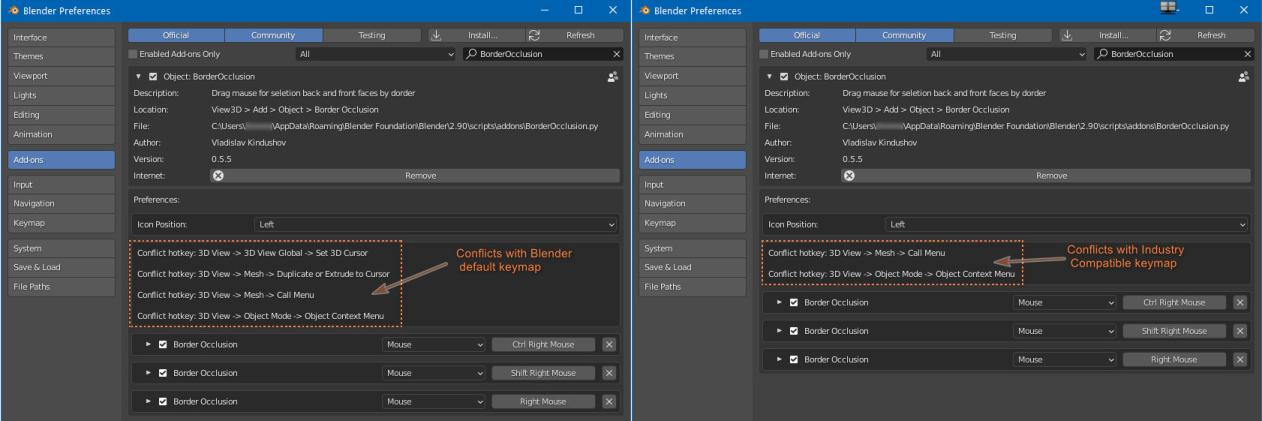Remove the Shift Right Mouse keymap entry, right window

tap(1240, 330)
